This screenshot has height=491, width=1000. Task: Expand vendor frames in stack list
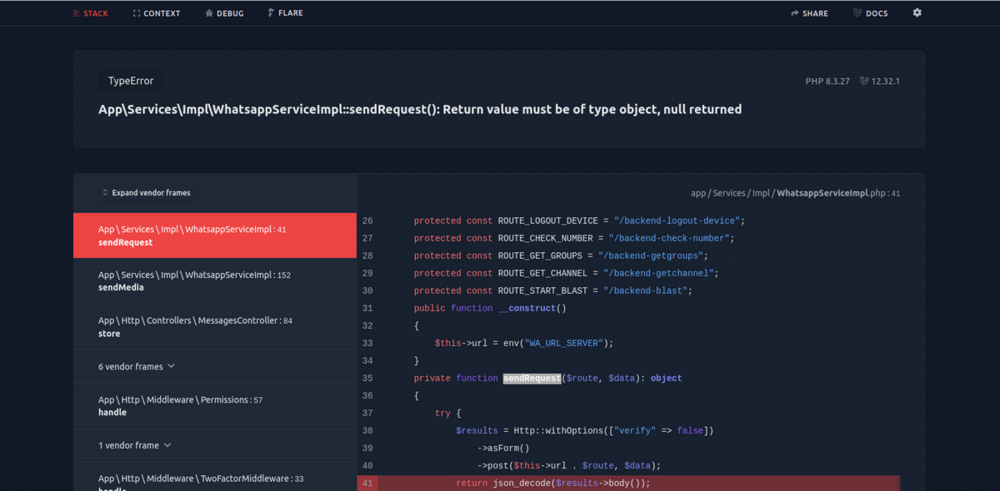146,193
